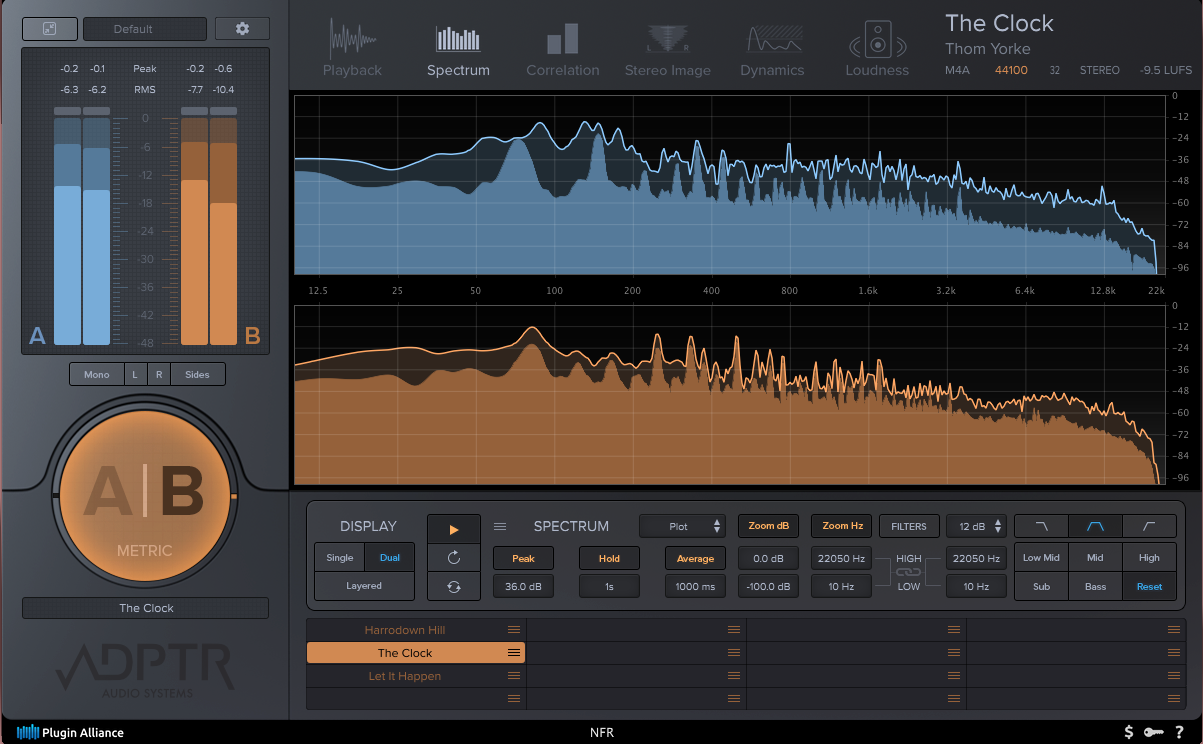Image resolution: width=1203 pixels, height=744 pixels.
Task: Click the window resize icon beside Default
Action: point(49,29)
